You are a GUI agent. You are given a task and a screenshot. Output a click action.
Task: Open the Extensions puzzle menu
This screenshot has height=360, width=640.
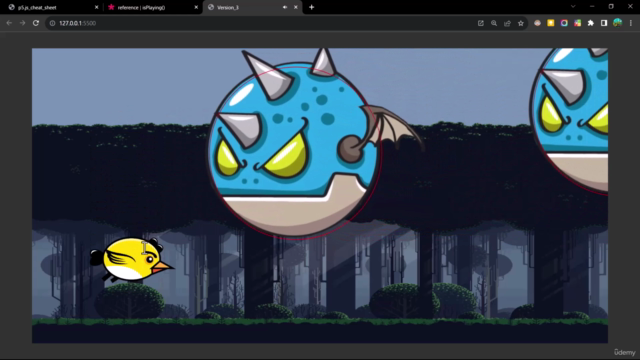pos(591,23)
